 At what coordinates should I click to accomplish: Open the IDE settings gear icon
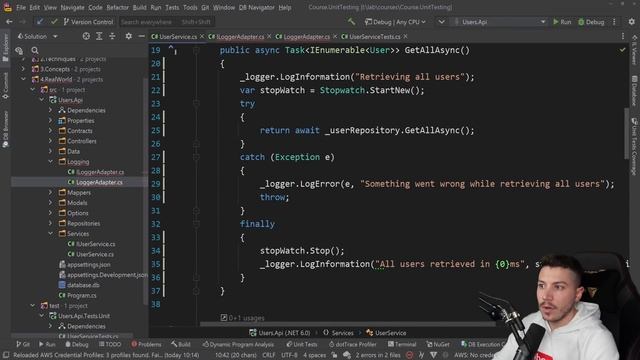click(x=631, y=22)
